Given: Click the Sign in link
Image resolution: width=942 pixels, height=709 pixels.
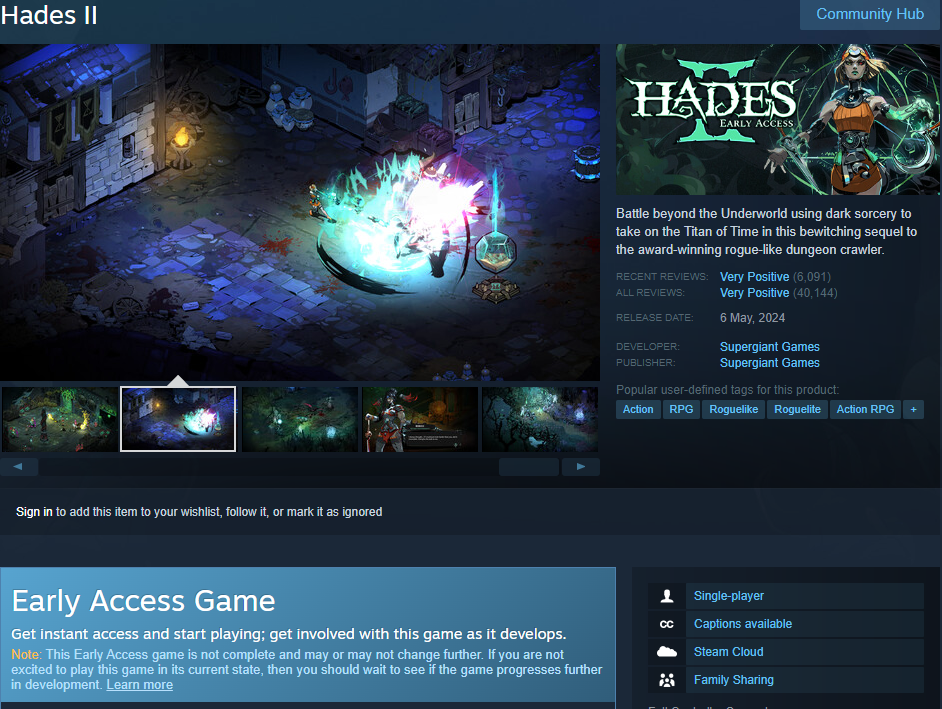Looking at the screenshot, I should [34, 512].
